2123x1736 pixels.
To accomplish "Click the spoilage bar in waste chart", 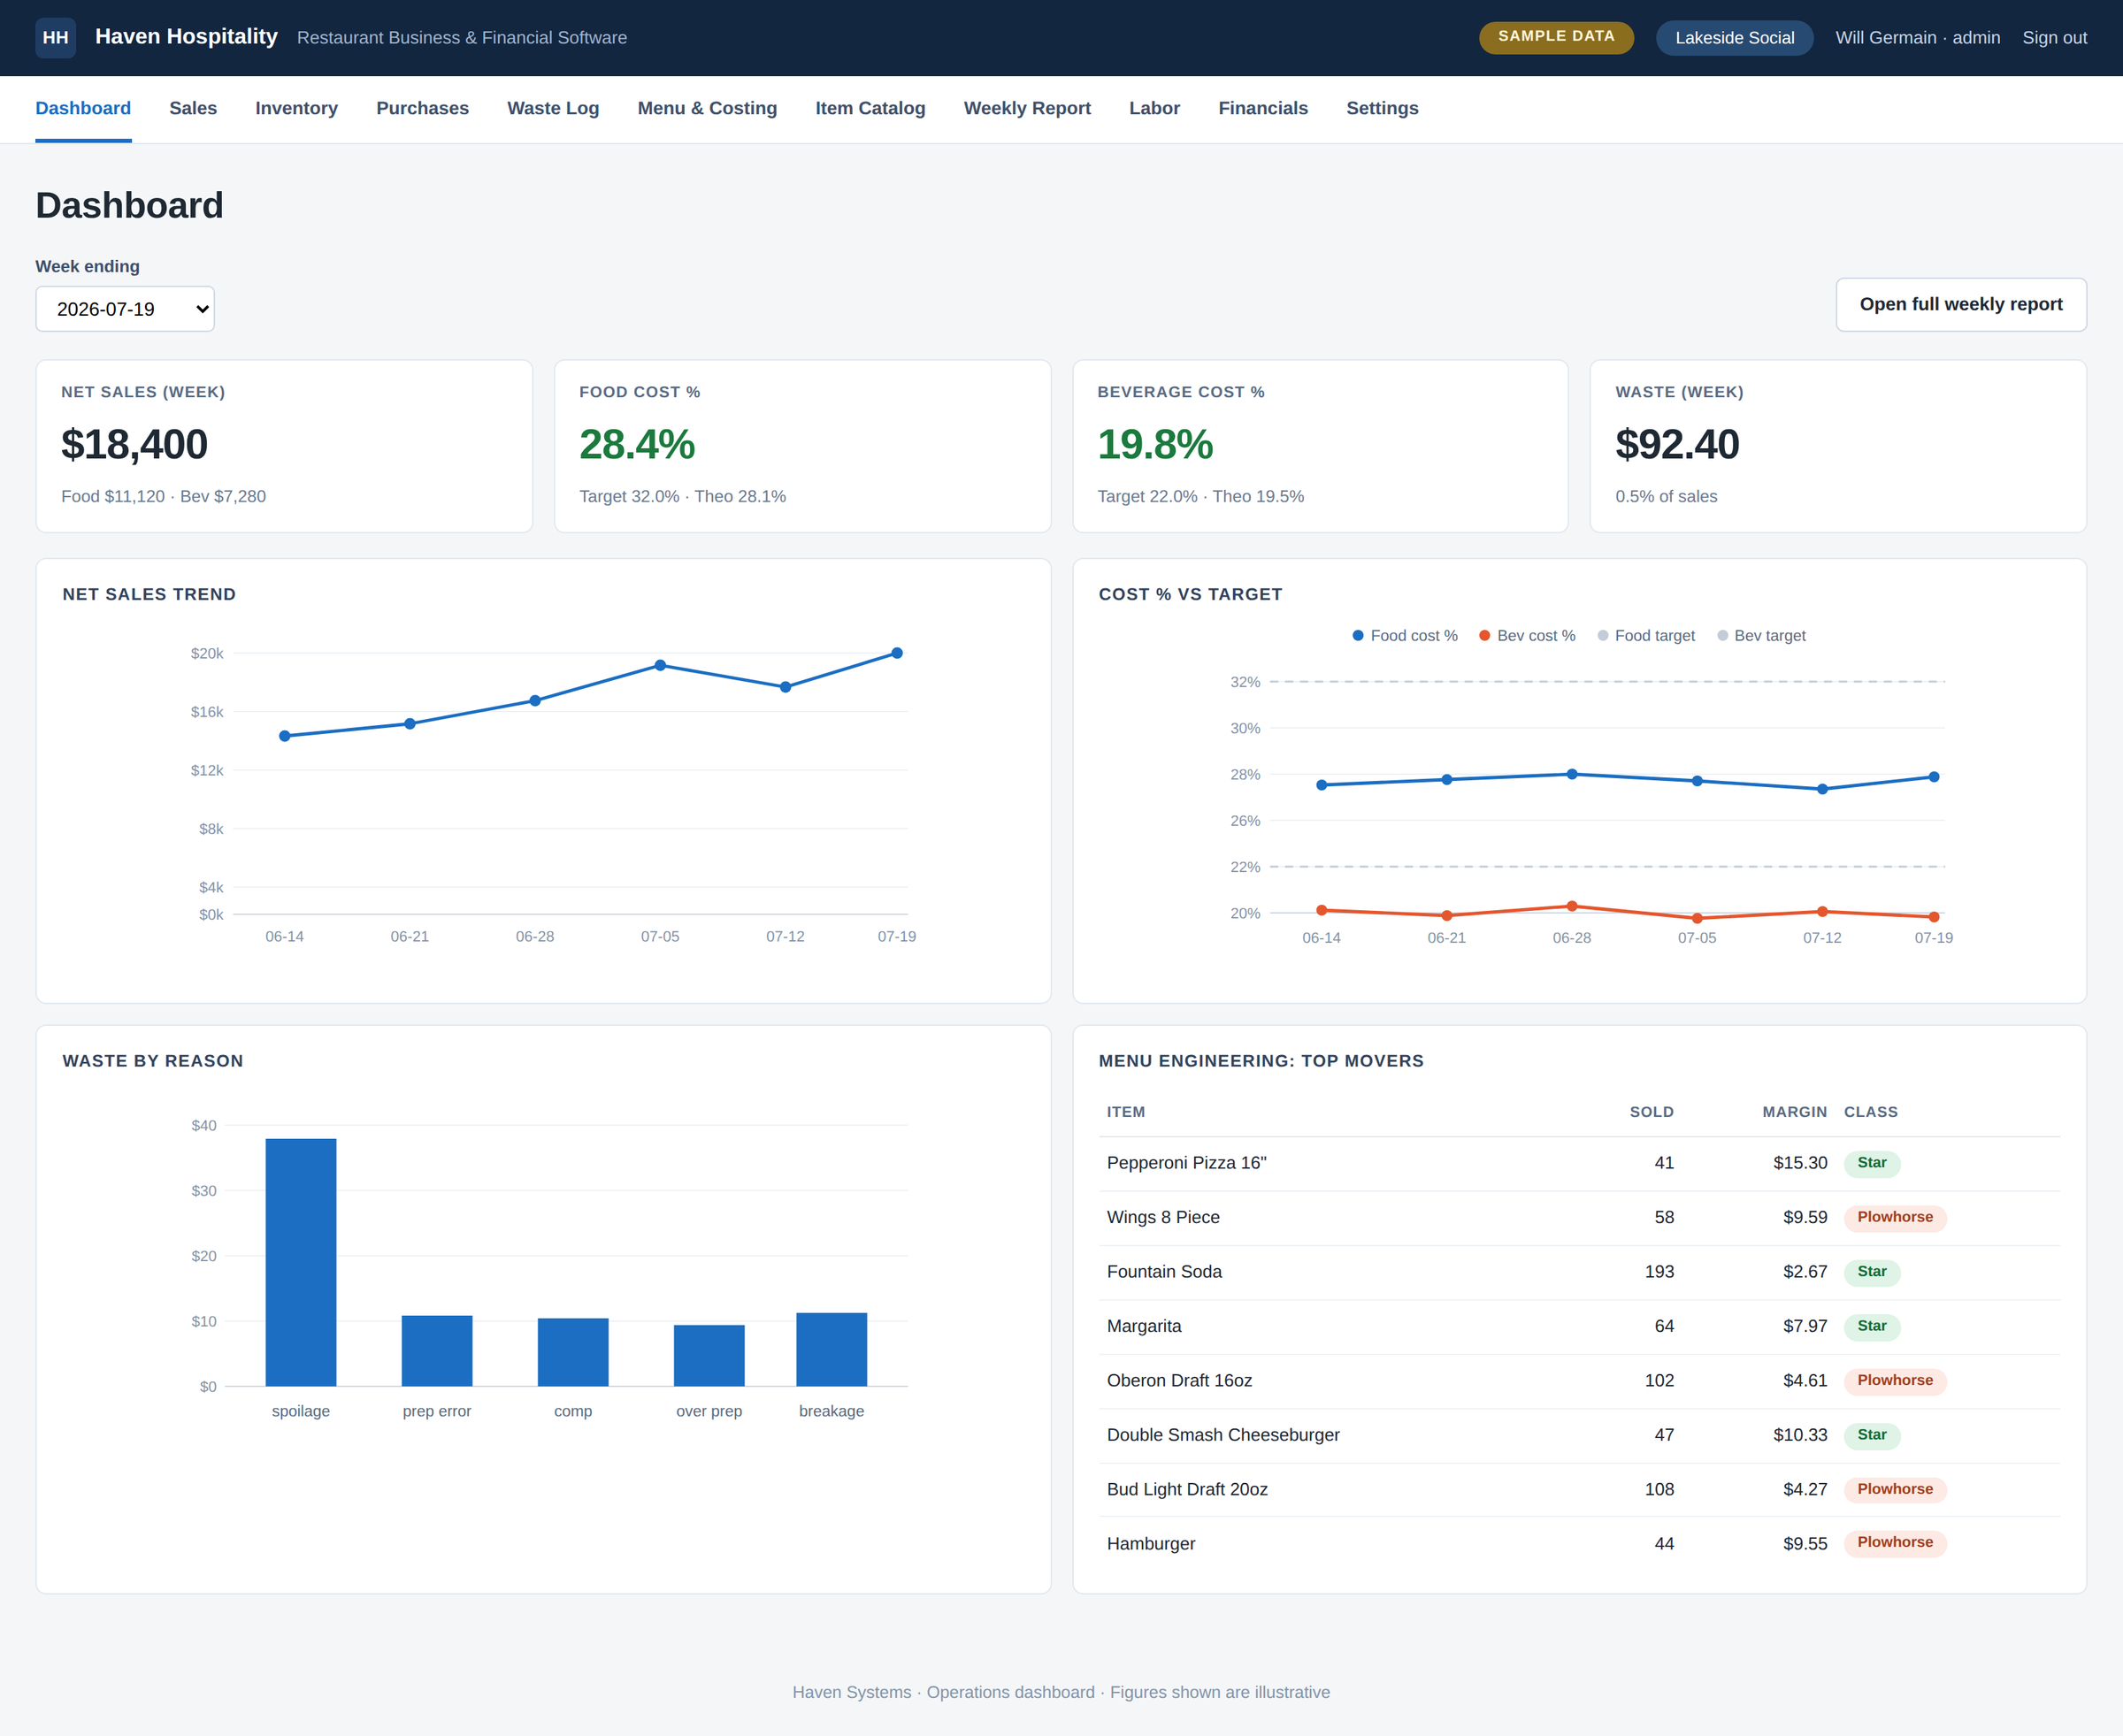I will [301, 1262].
